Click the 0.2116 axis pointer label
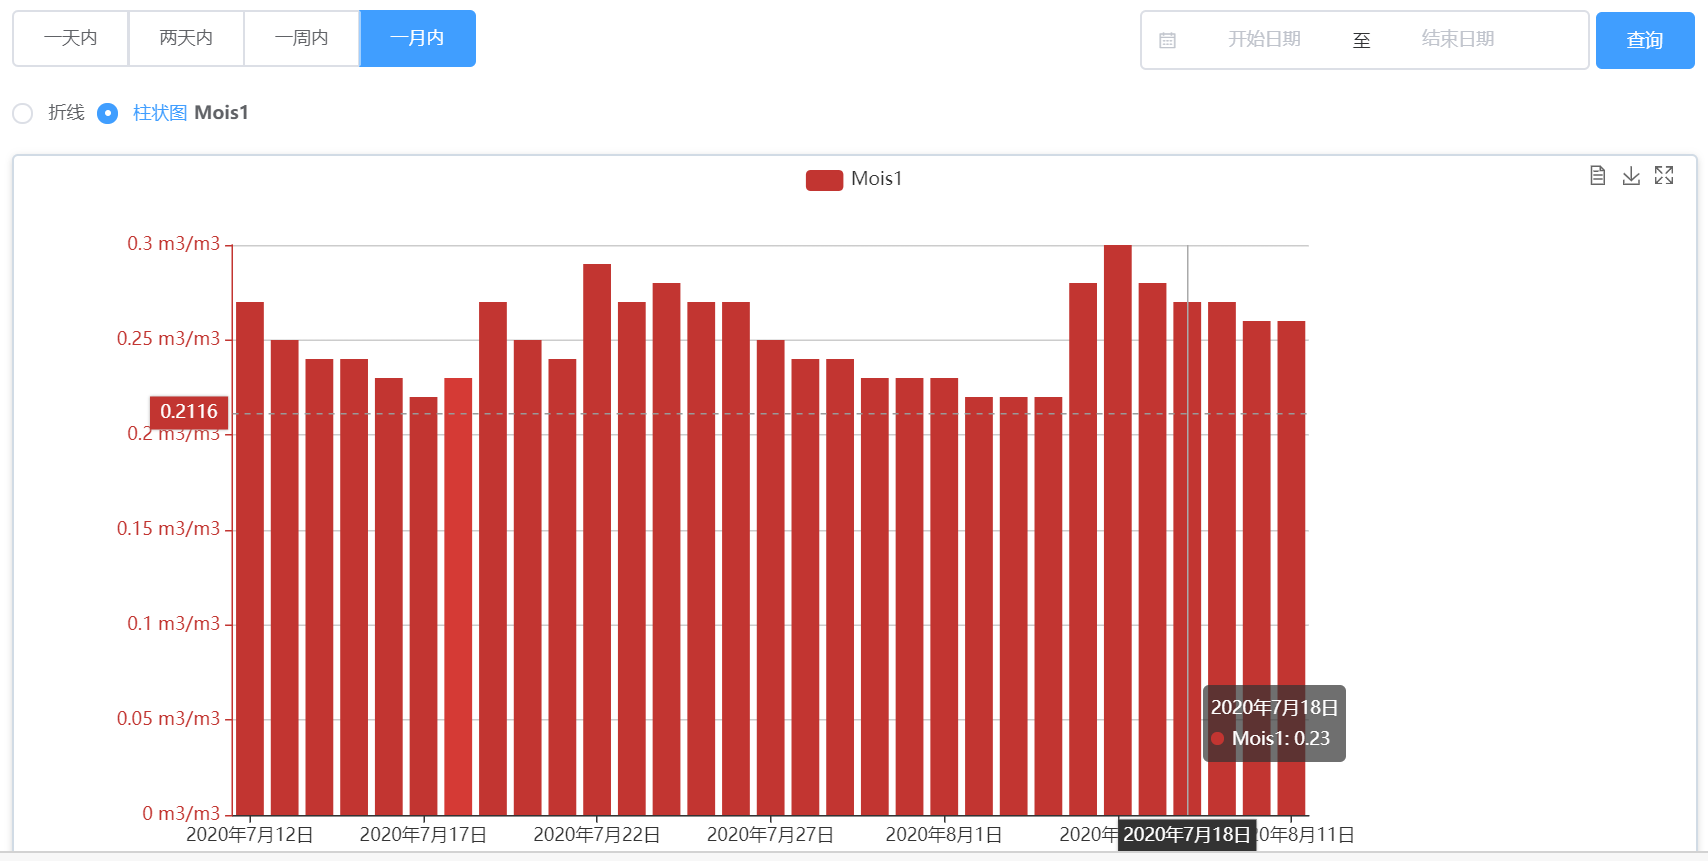This screenshot has height=861, width=1708. (x=189, y=412)
